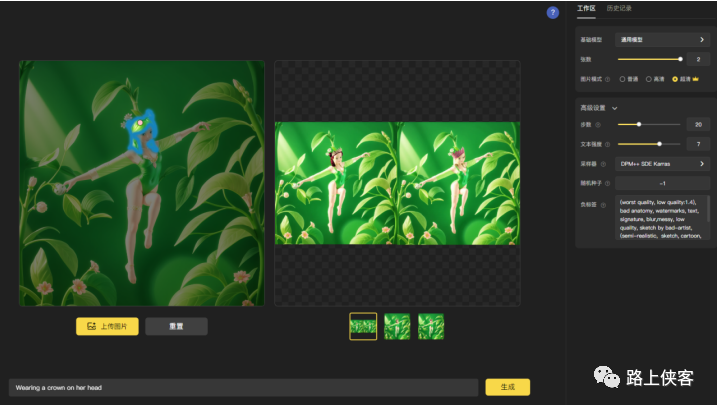The image size is (717, 409).
Task: Click info icon beside 文本强度
Action: [x=608, y=144]
